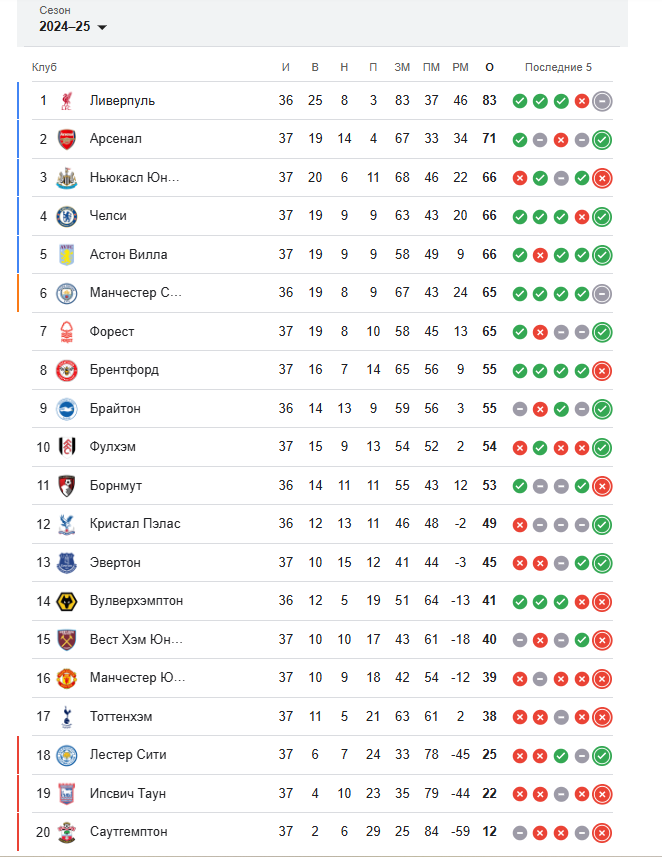This screenshot has height=857, width=662.
Task: Open the 2024–25 season dropdown
Action: click(73, 26)
